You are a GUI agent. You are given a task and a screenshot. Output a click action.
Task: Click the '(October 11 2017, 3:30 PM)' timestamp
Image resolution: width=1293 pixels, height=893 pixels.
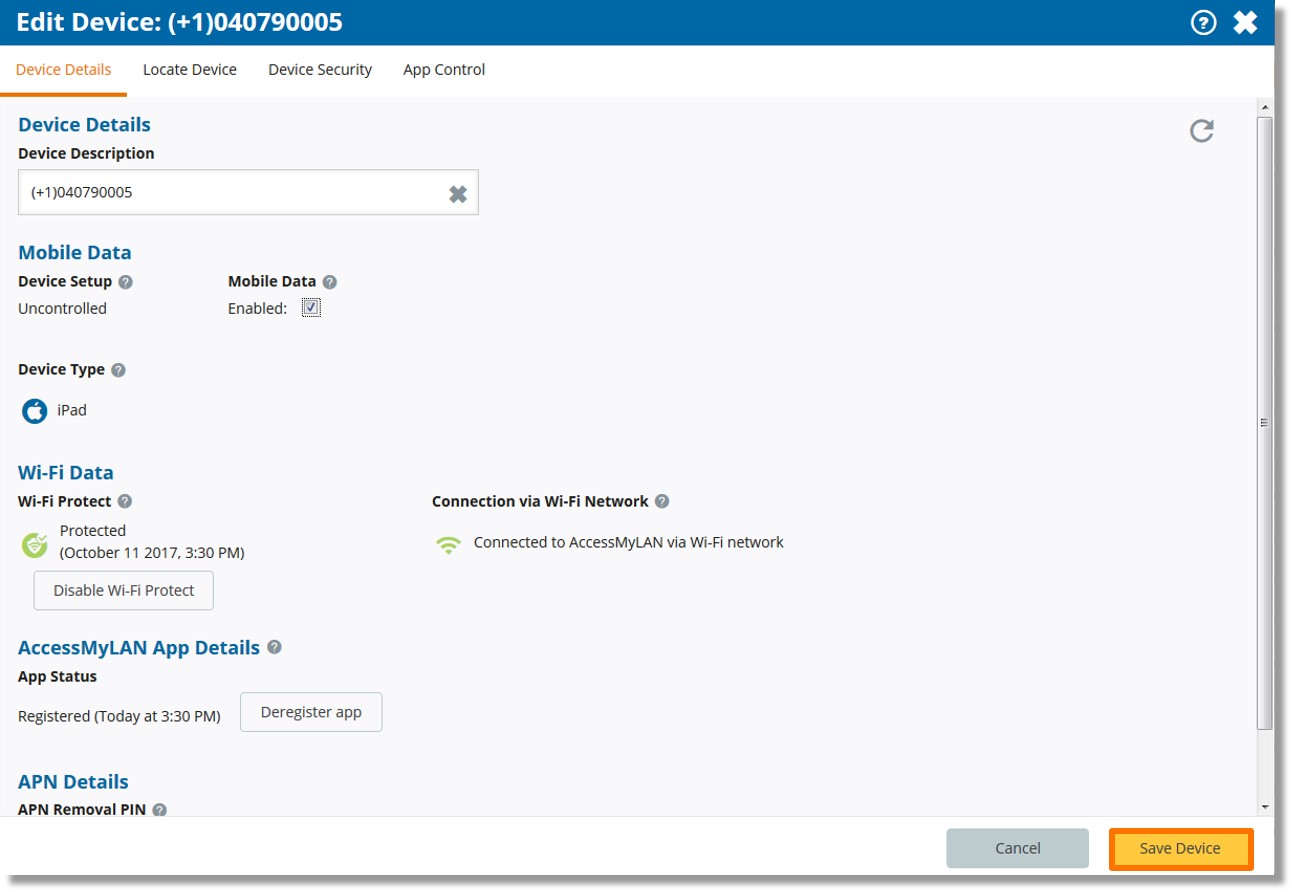click(152, 552)
